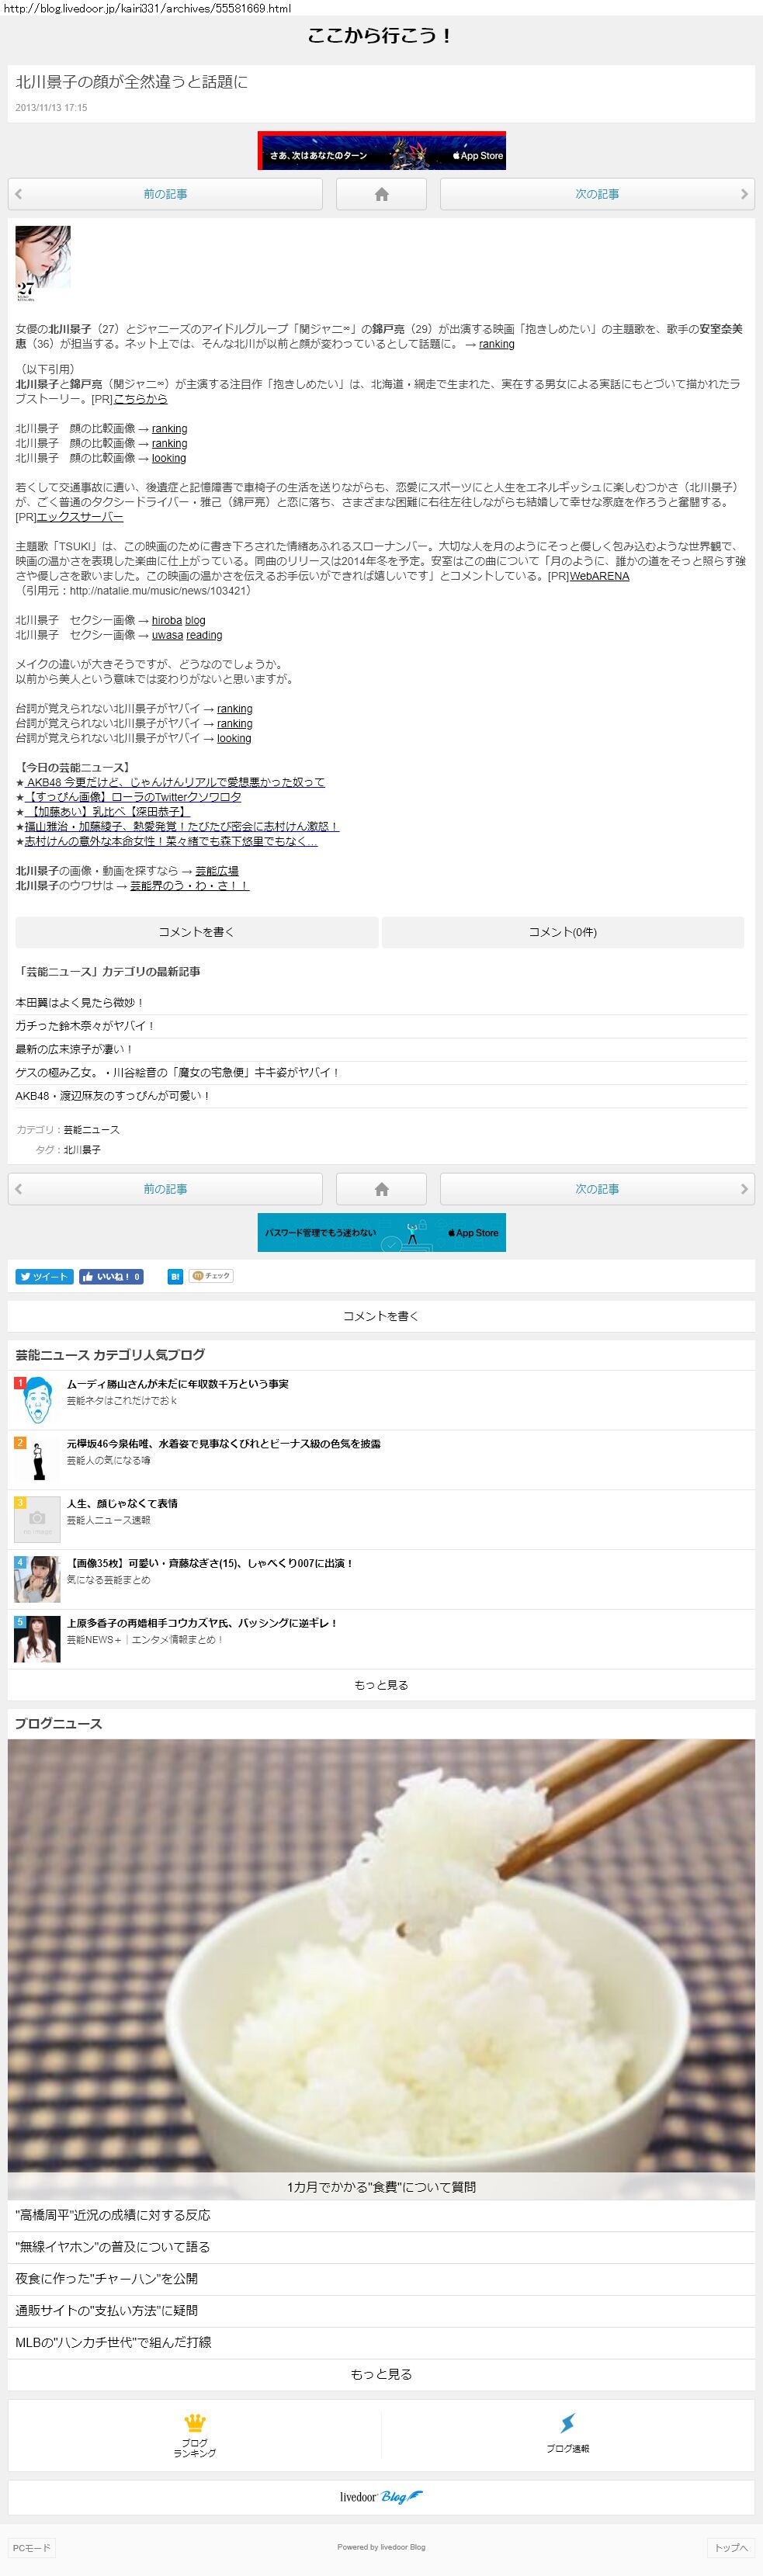
Task: Go to previous article via top 前の記事
Action: click(x=165, y=194)
